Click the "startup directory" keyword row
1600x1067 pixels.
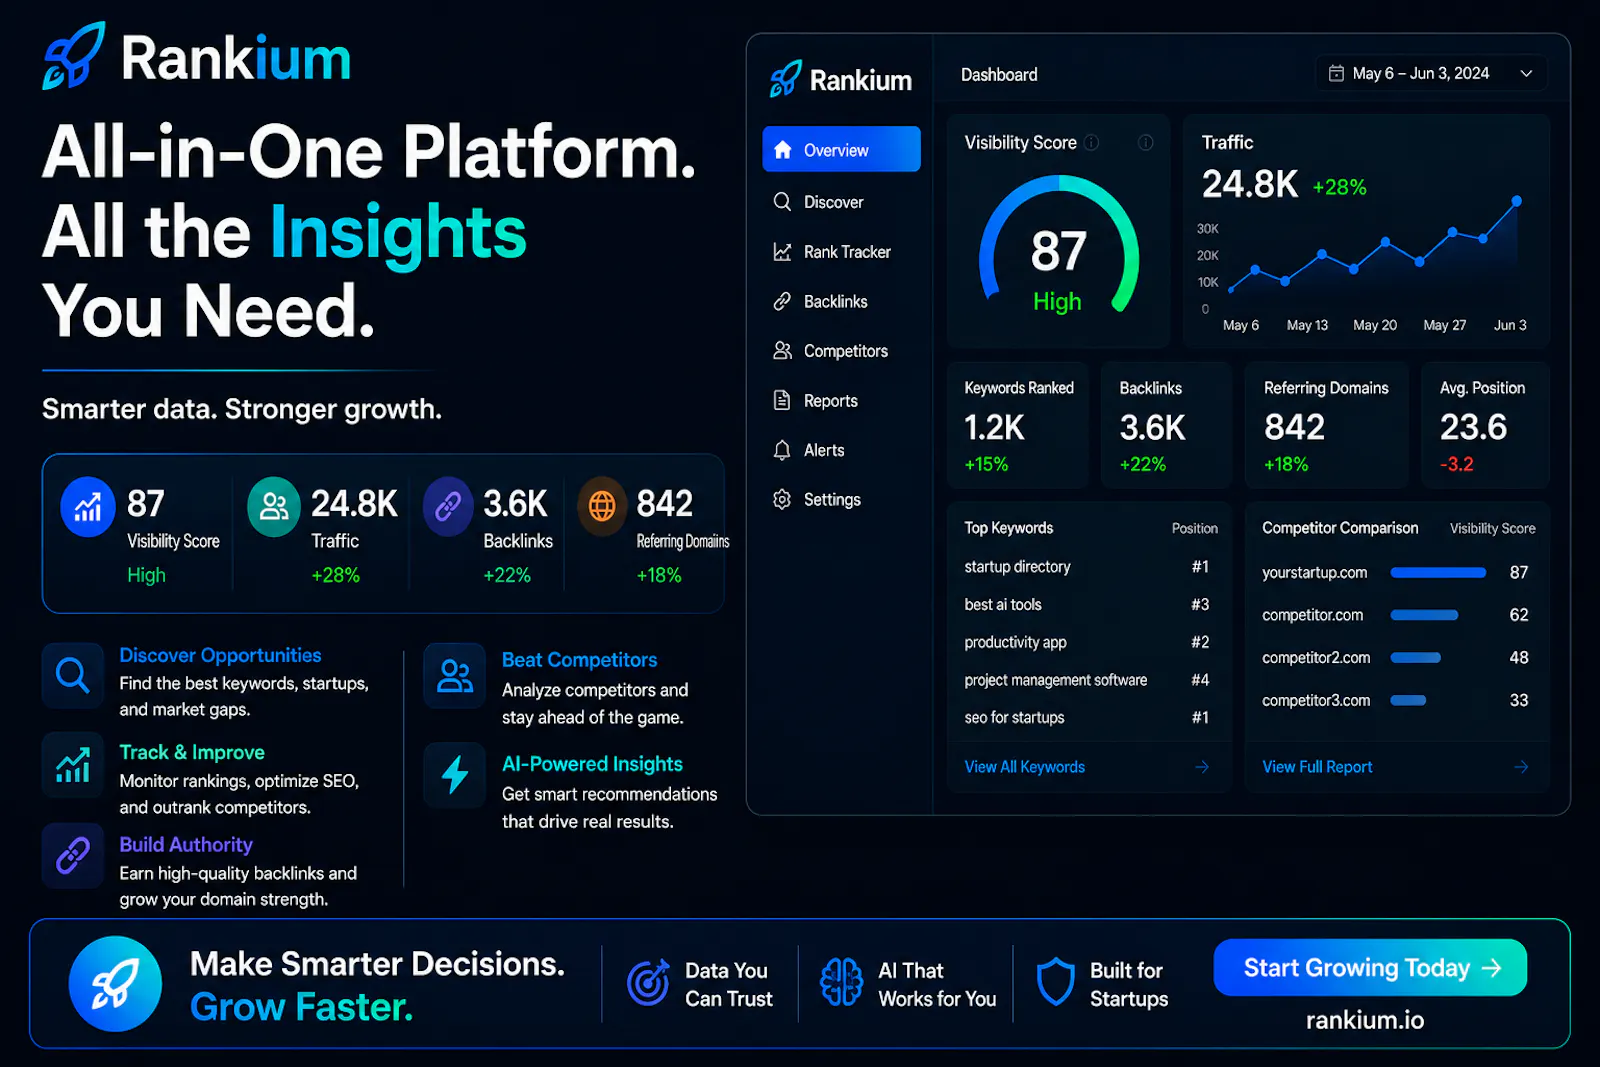click(x=1088, y=567)
